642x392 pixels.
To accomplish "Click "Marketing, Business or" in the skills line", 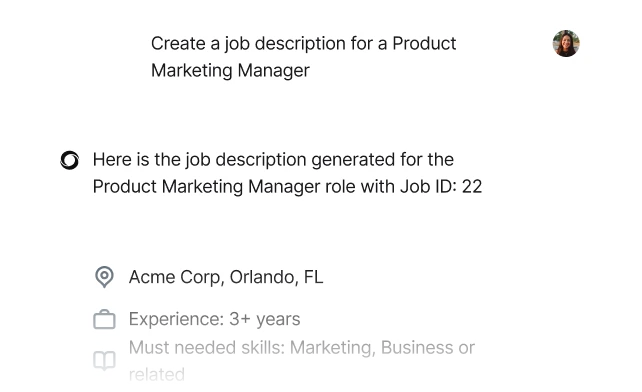I will (382, 348).
